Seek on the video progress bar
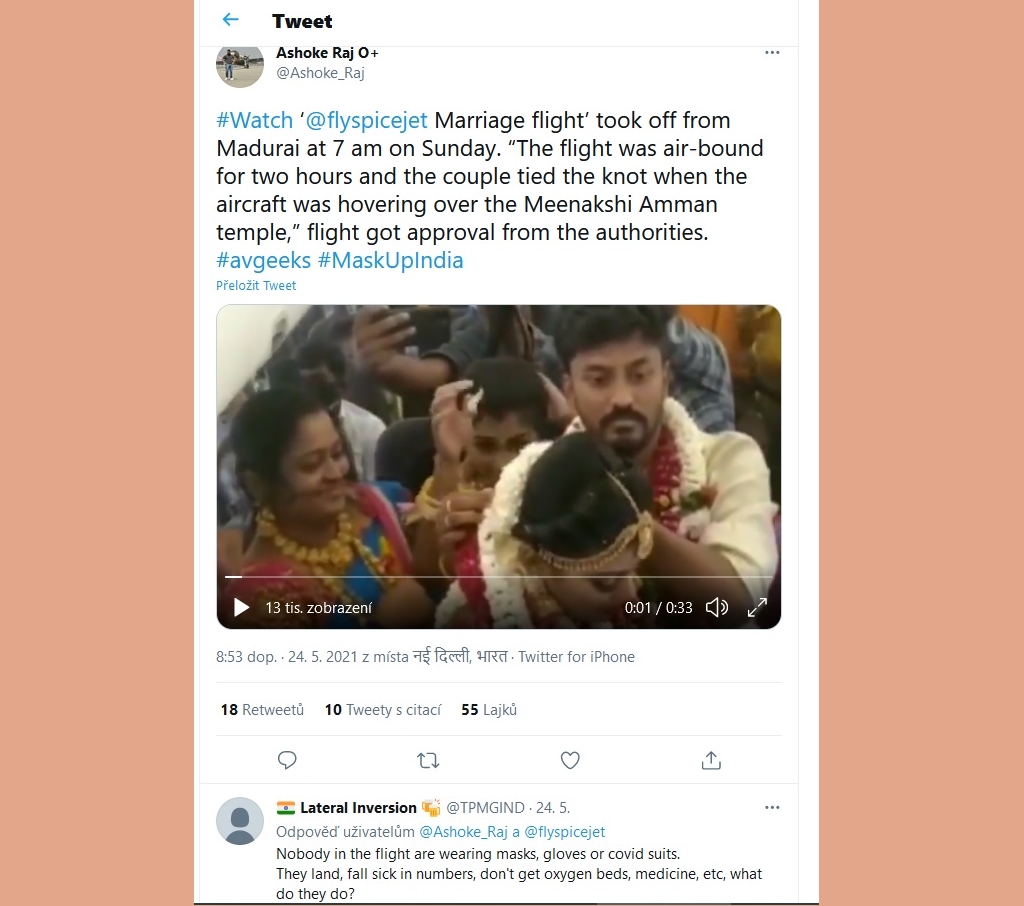 point(498,577)
